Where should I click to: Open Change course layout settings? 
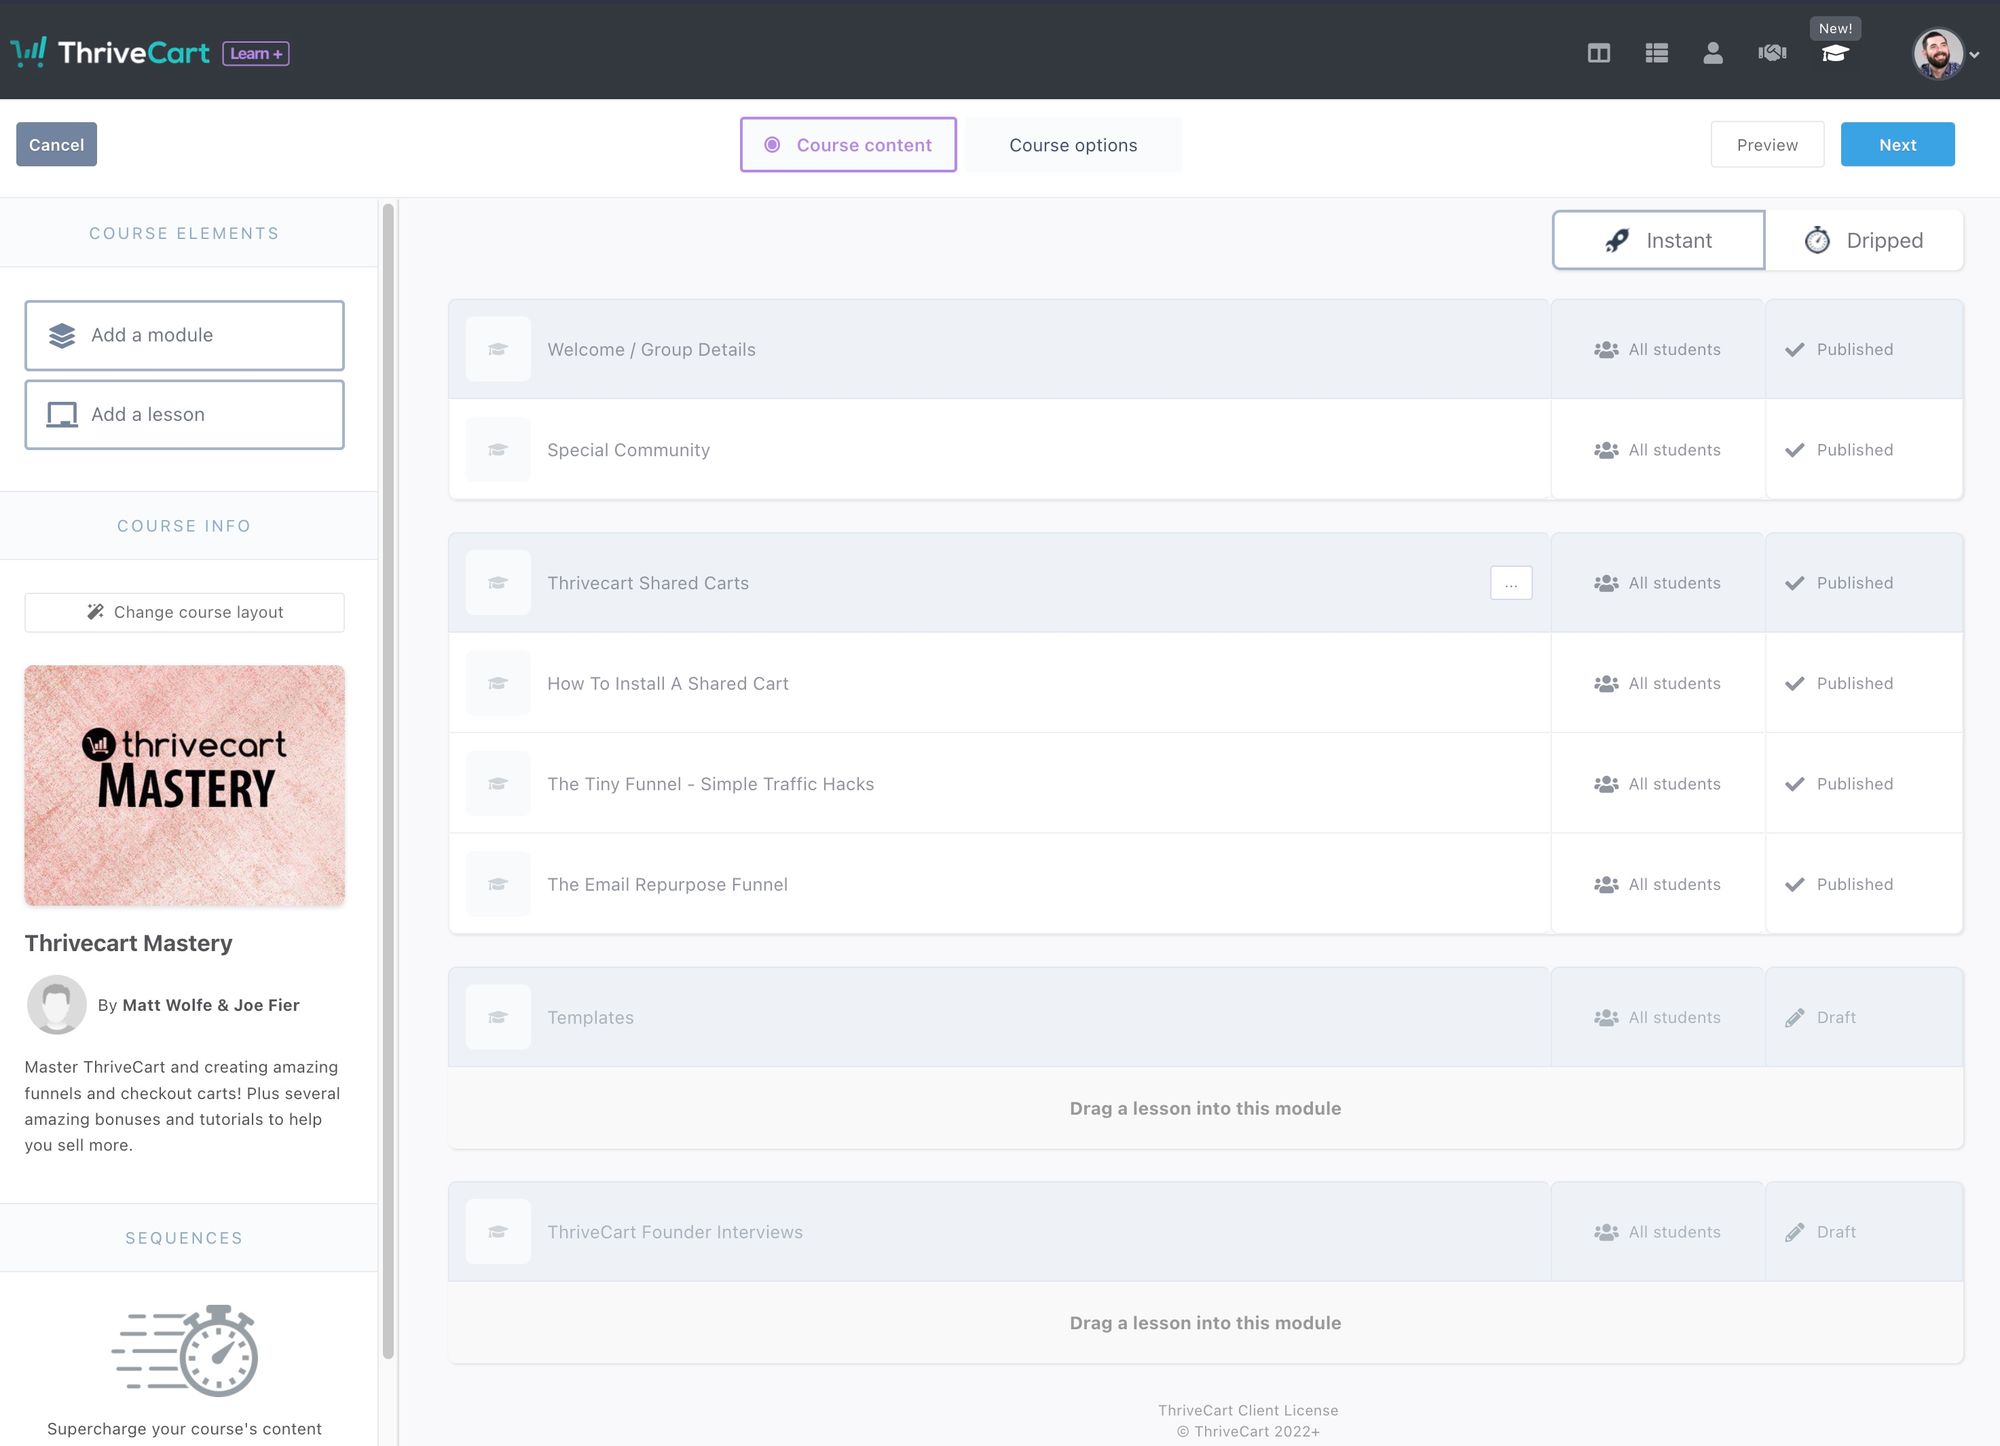(183, 610)
